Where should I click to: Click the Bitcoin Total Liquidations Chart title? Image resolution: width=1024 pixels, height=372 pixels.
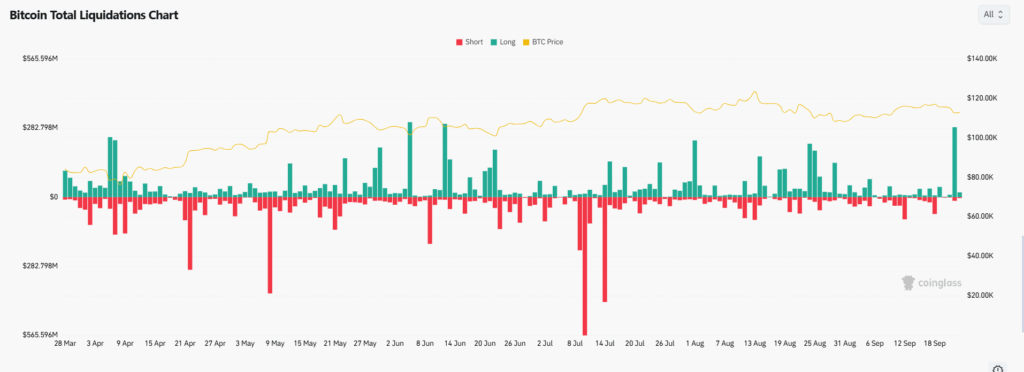(93, 15)
